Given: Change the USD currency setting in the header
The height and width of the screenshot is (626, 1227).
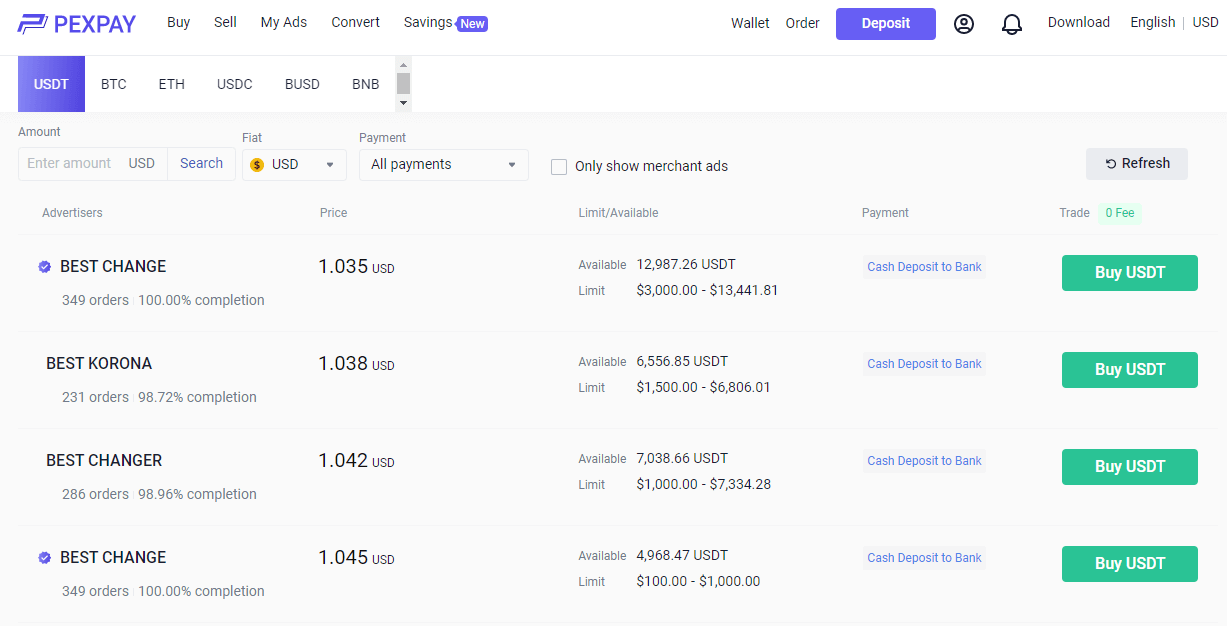Looking at the screenshot, I should pyautogui.click(x=1206, y=22).
